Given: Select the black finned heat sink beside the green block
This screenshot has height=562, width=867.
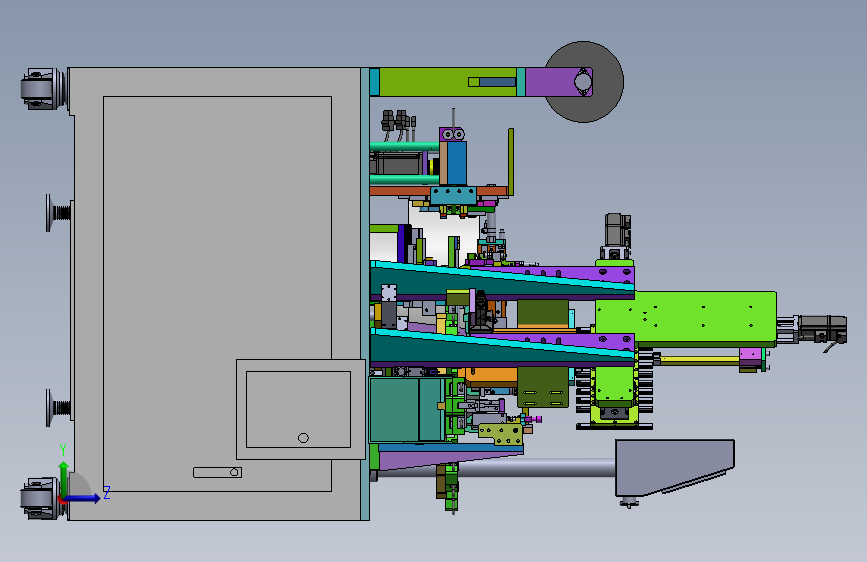Looking at the screenshot, I should tap(645, 382).
